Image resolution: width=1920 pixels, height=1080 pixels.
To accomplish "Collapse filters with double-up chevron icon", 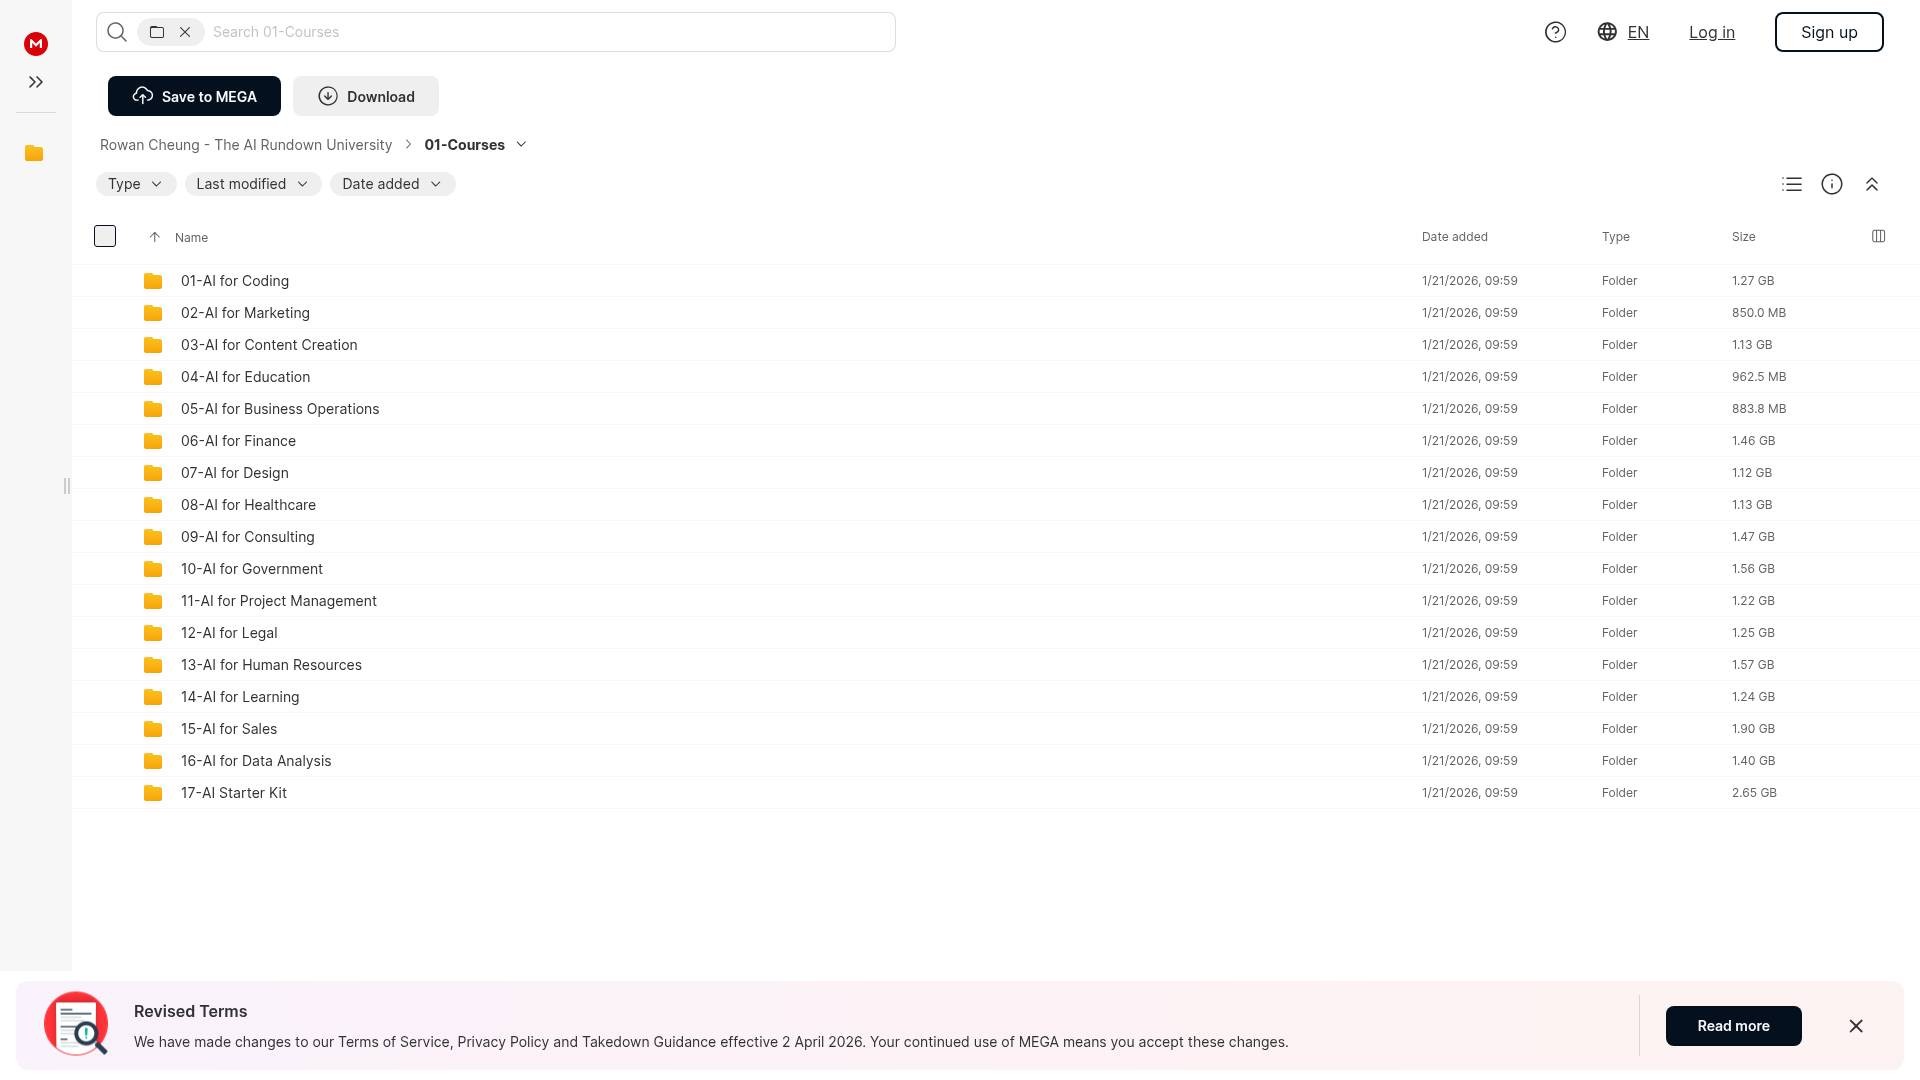I will click(1872, 184).
